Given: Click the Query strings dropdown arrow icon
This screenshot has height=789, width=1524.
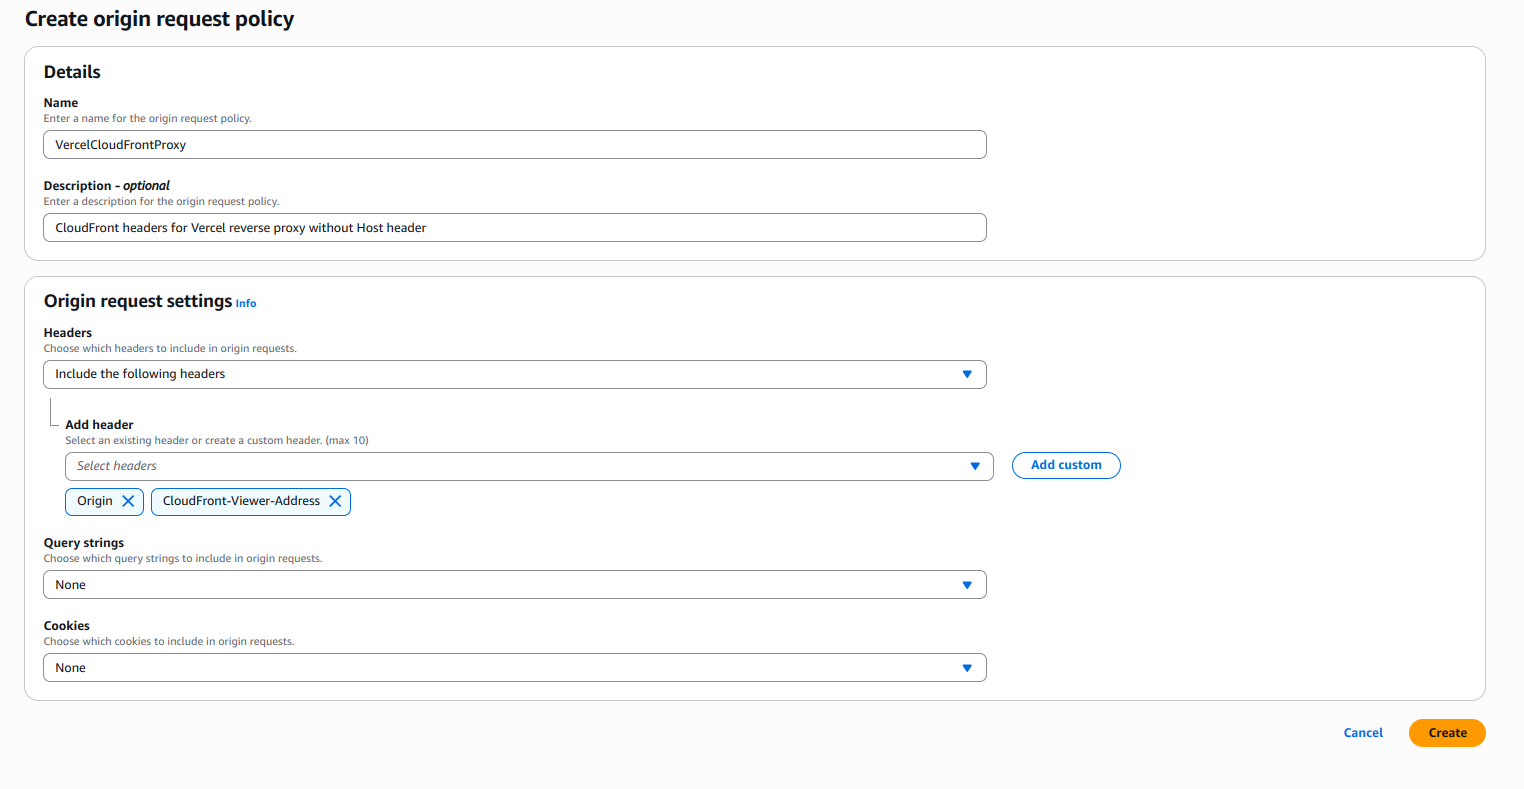Looking at the screenshot, I should 966,584.
